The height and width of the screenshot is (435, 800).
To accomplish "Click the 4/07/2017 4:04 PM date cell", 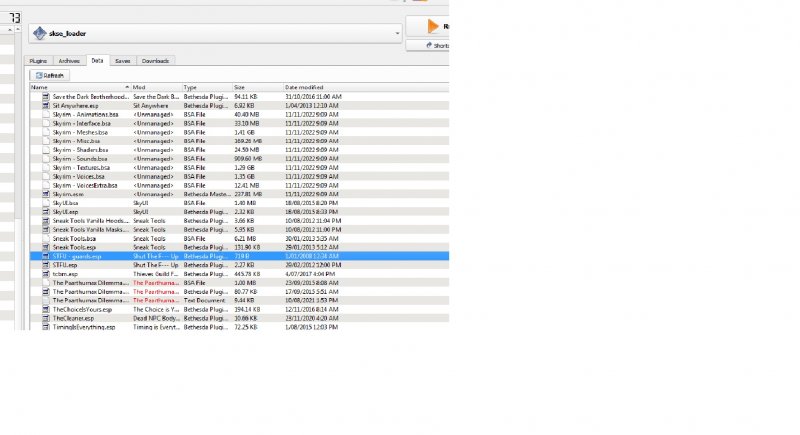I will 310,274.
